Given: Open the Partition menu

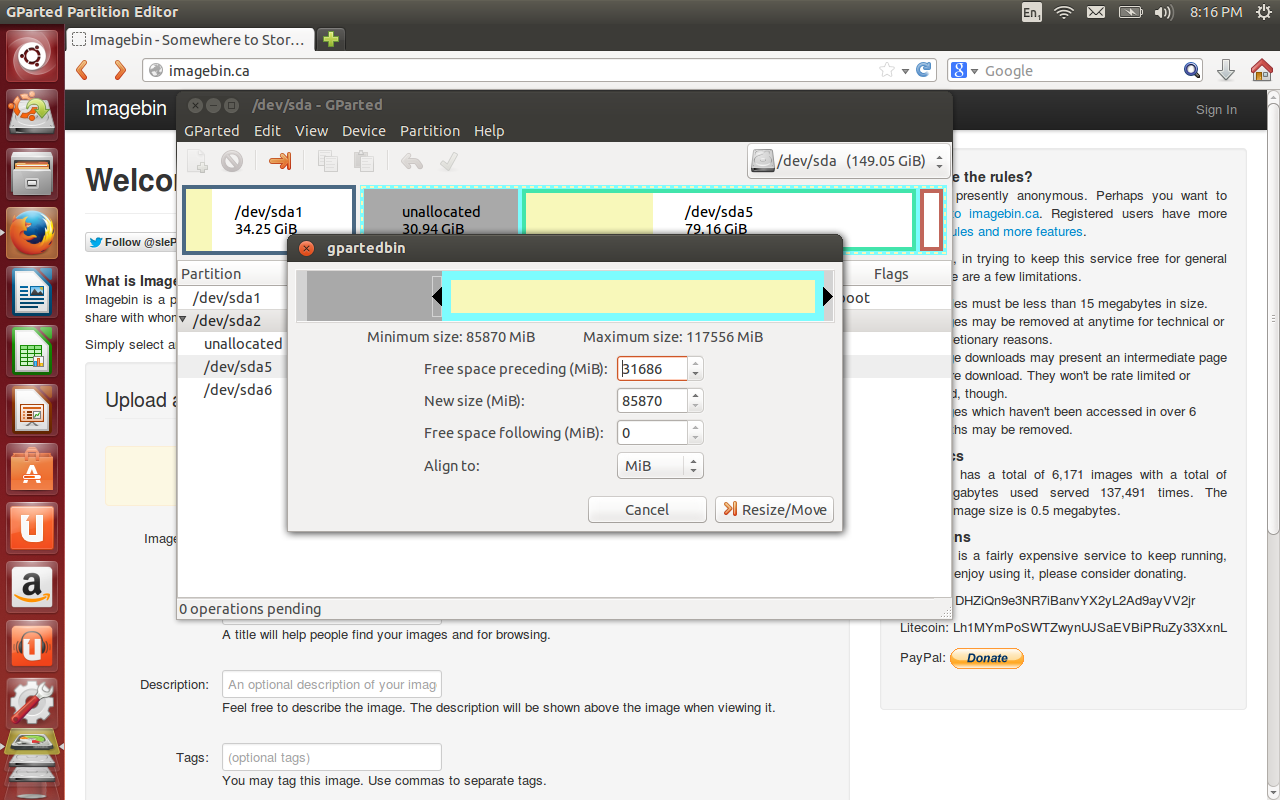Looking at the screenshot, I should [430, 131].
